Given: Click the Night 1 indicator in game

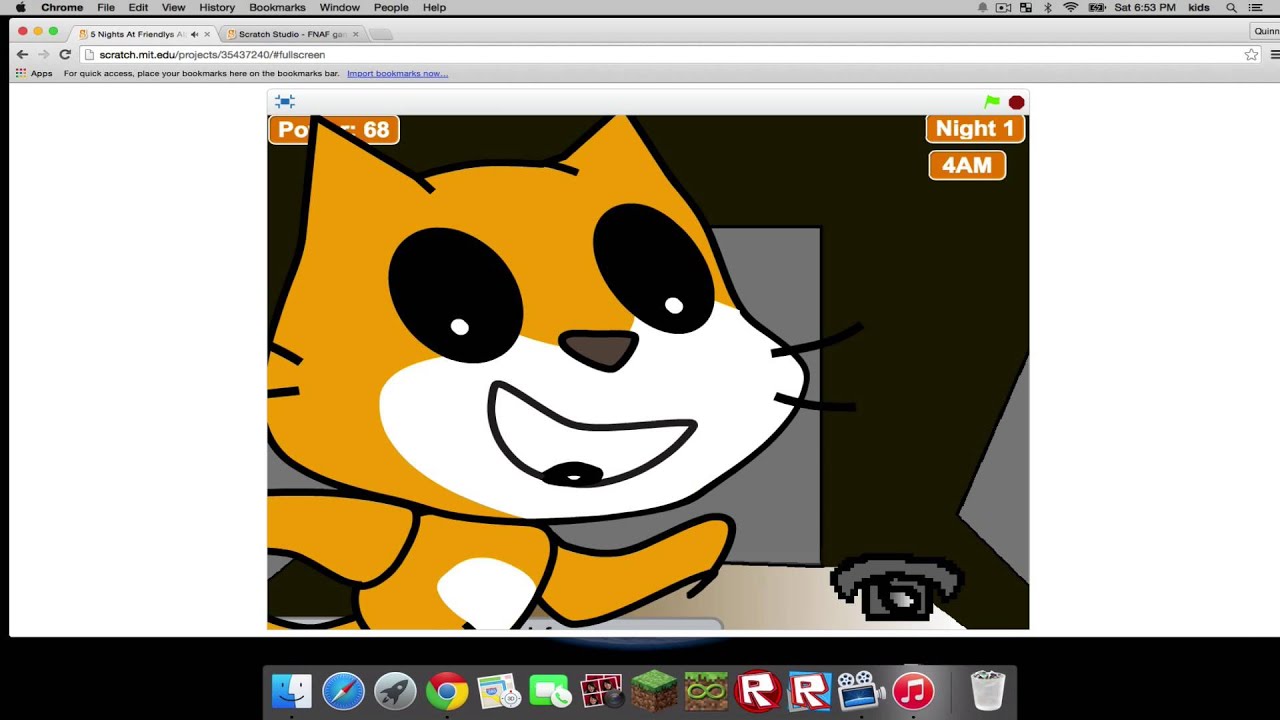Looking at the screenshot, I should click(x=975, y=129).
